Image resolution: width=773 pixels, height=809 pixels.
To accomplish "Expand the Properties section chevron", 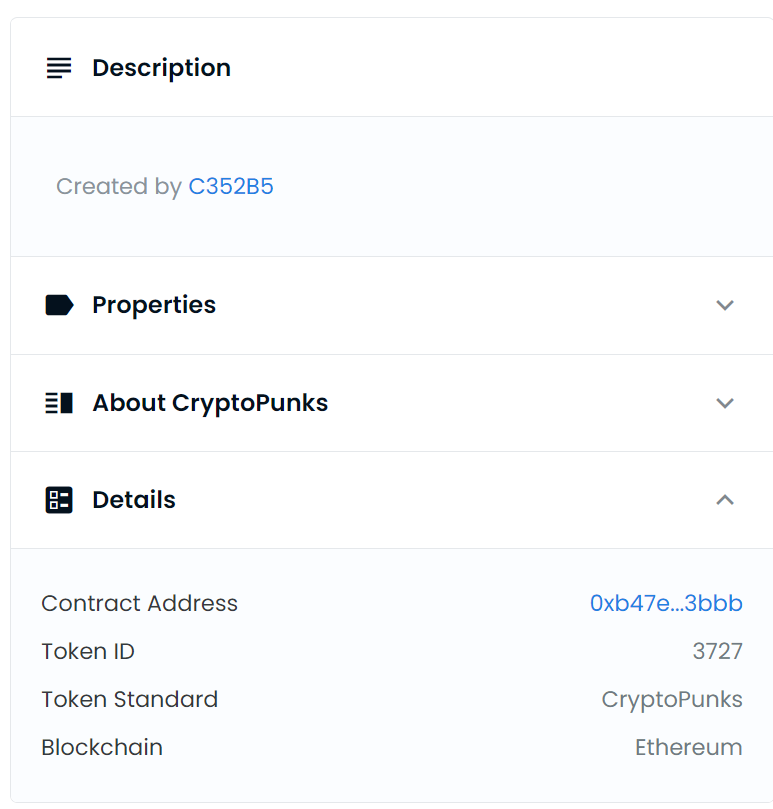I will click(x=725, y=305).
